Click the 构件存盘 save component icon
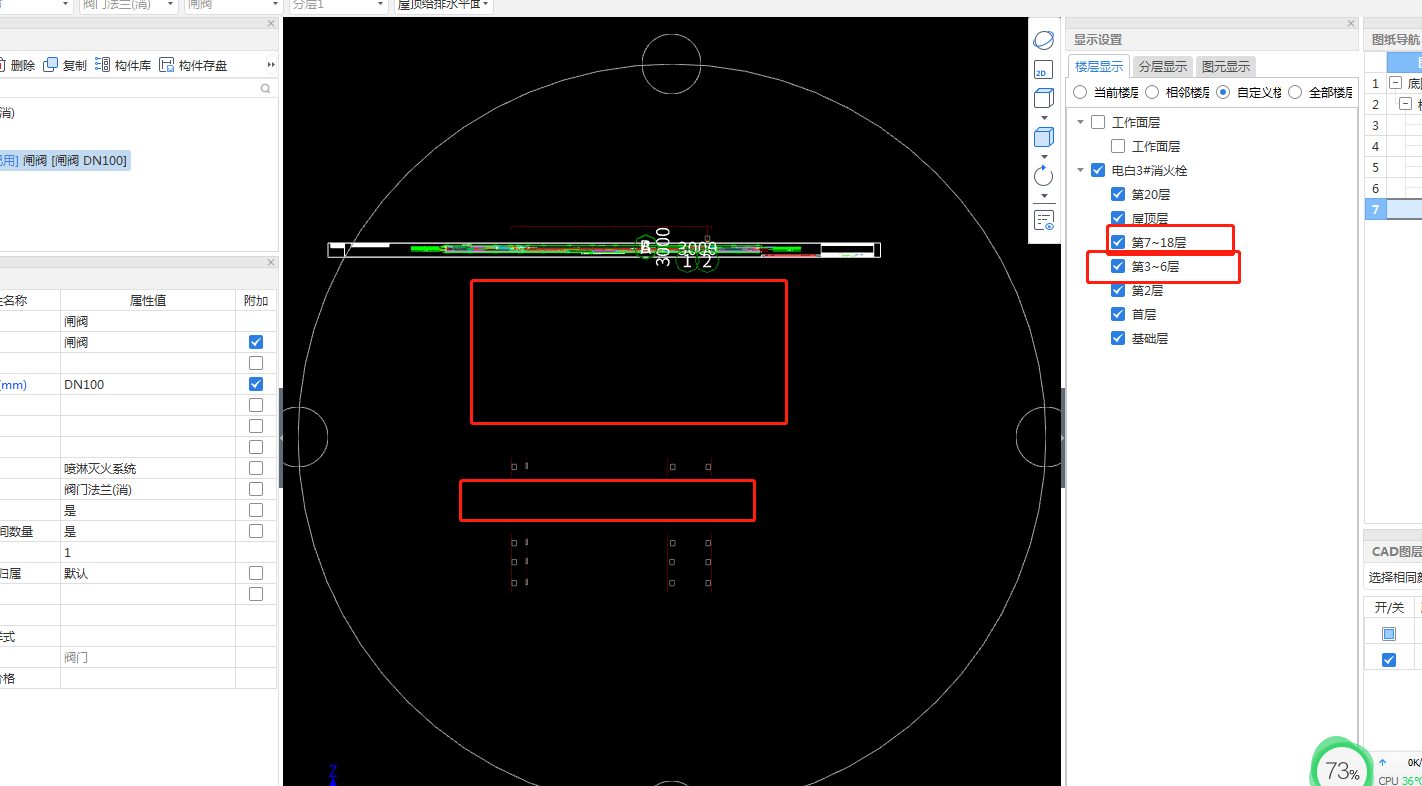This screenshot has height=786, width=1422. (166, 65)
